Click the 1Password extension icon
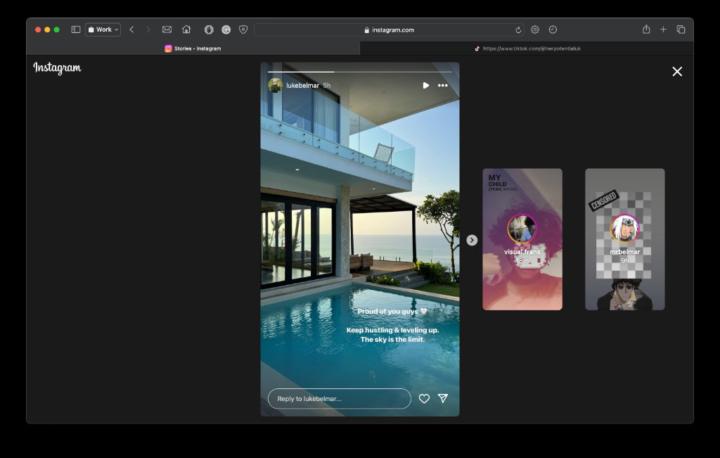The image size is (720, 458). pos(209,29)
